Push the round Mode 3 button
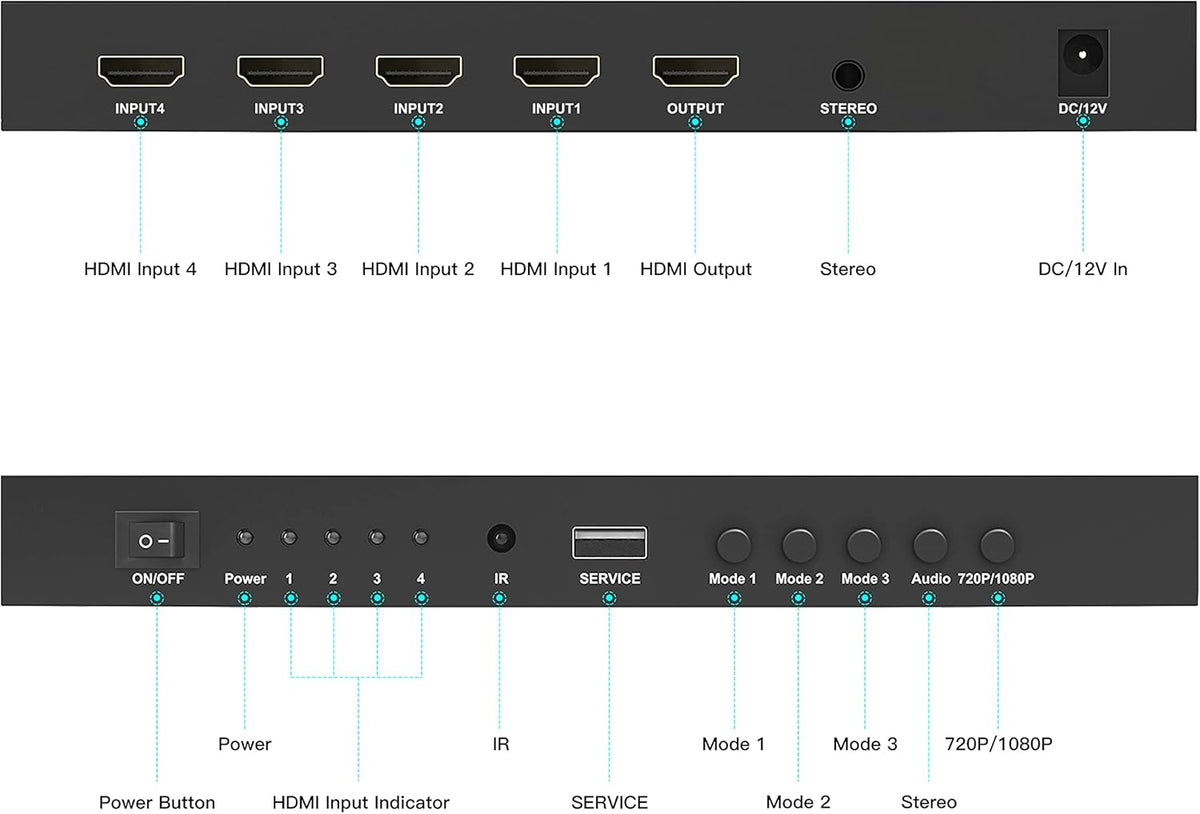 tap(864, 545)
